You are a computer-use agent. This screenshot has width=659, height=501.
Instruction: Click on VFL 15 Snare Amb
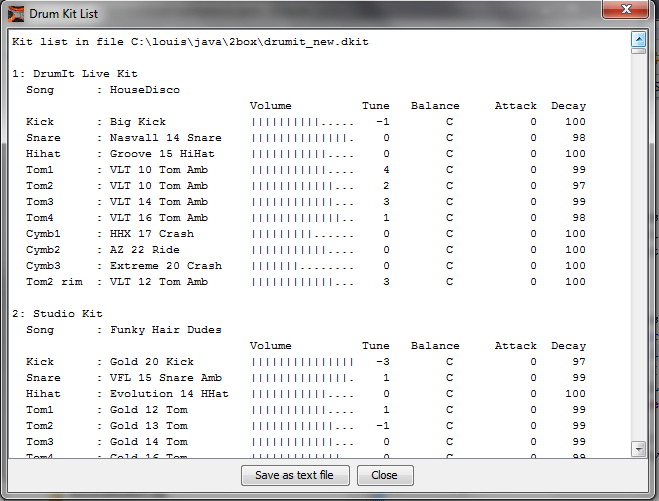pyautogui.click(x=166, y=378)
